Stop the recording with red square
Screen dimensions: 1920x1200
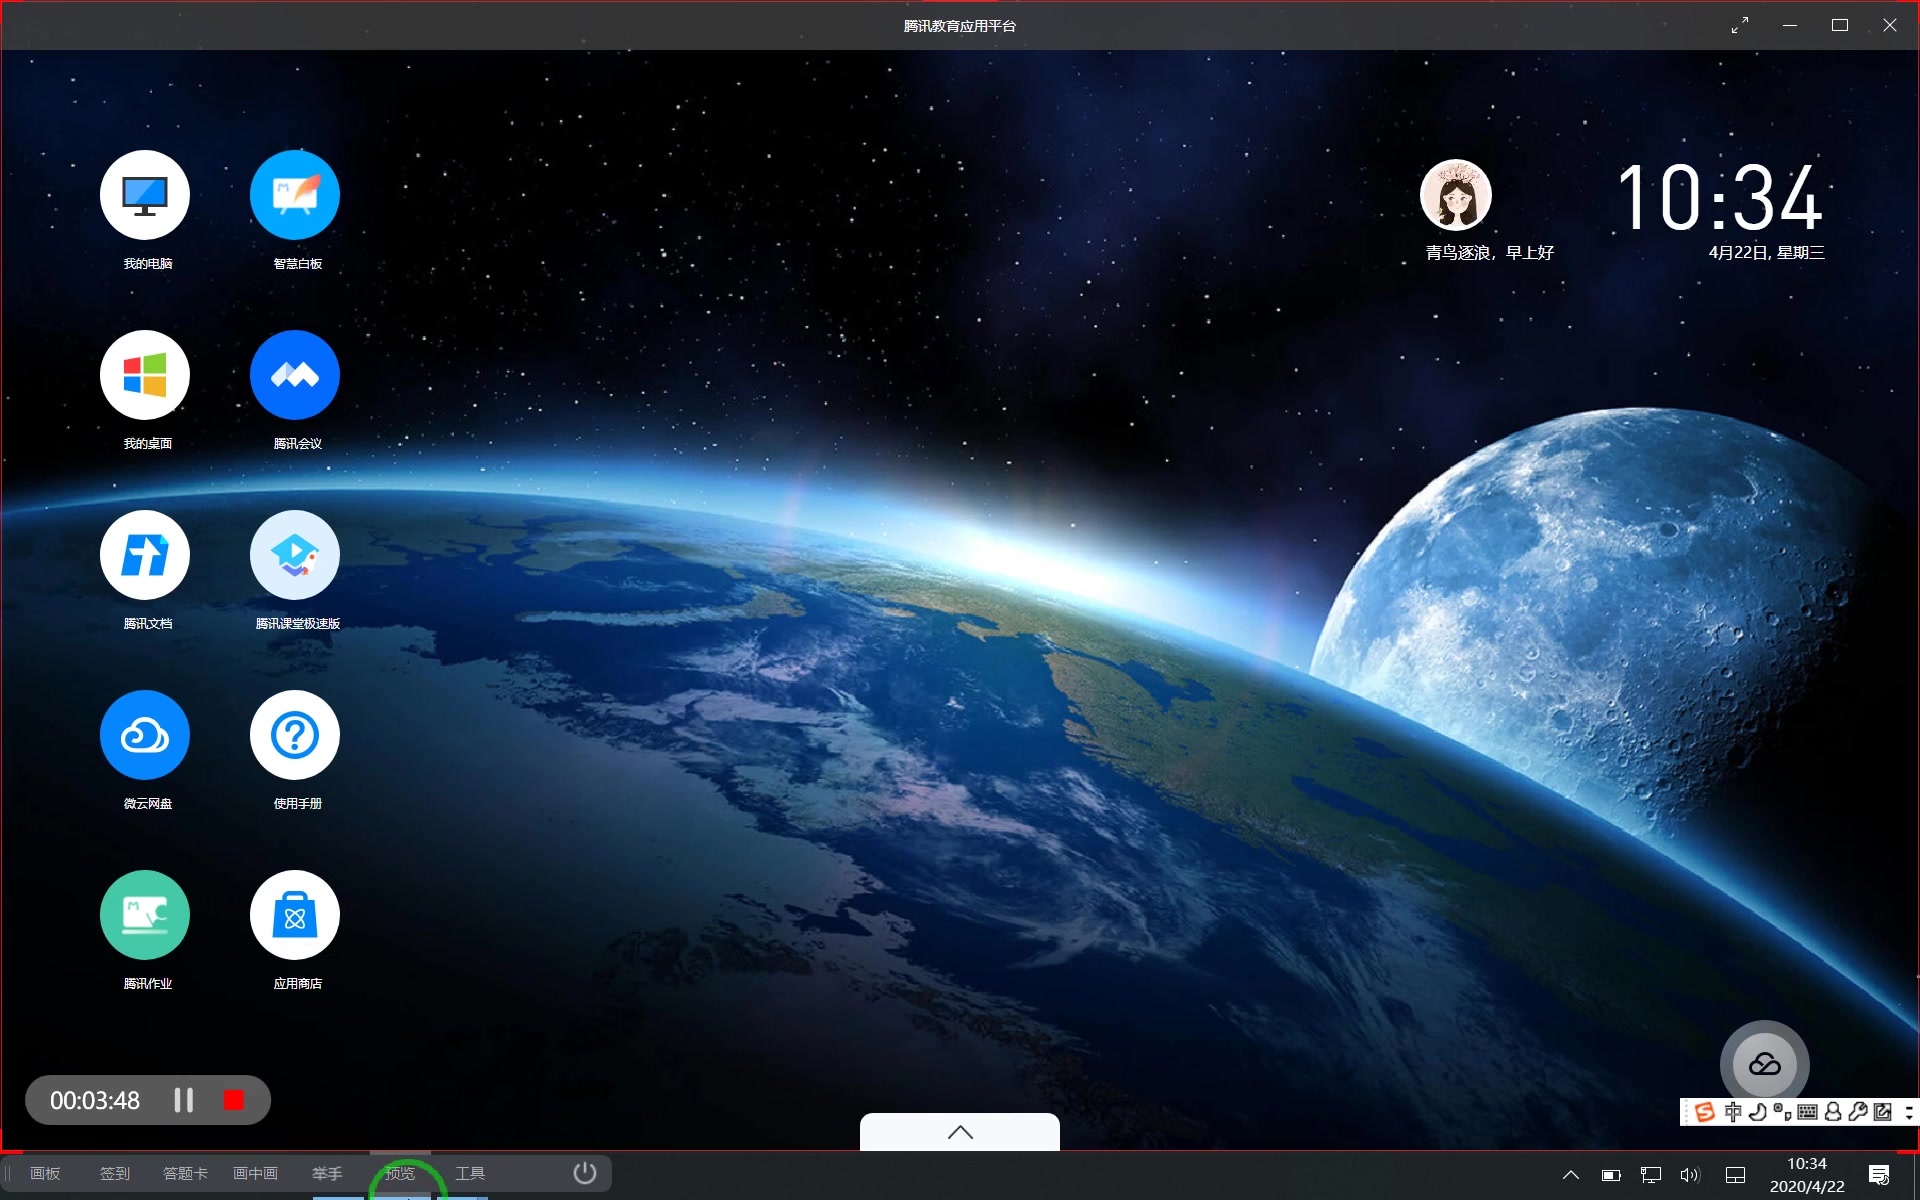coord(234,1100)
